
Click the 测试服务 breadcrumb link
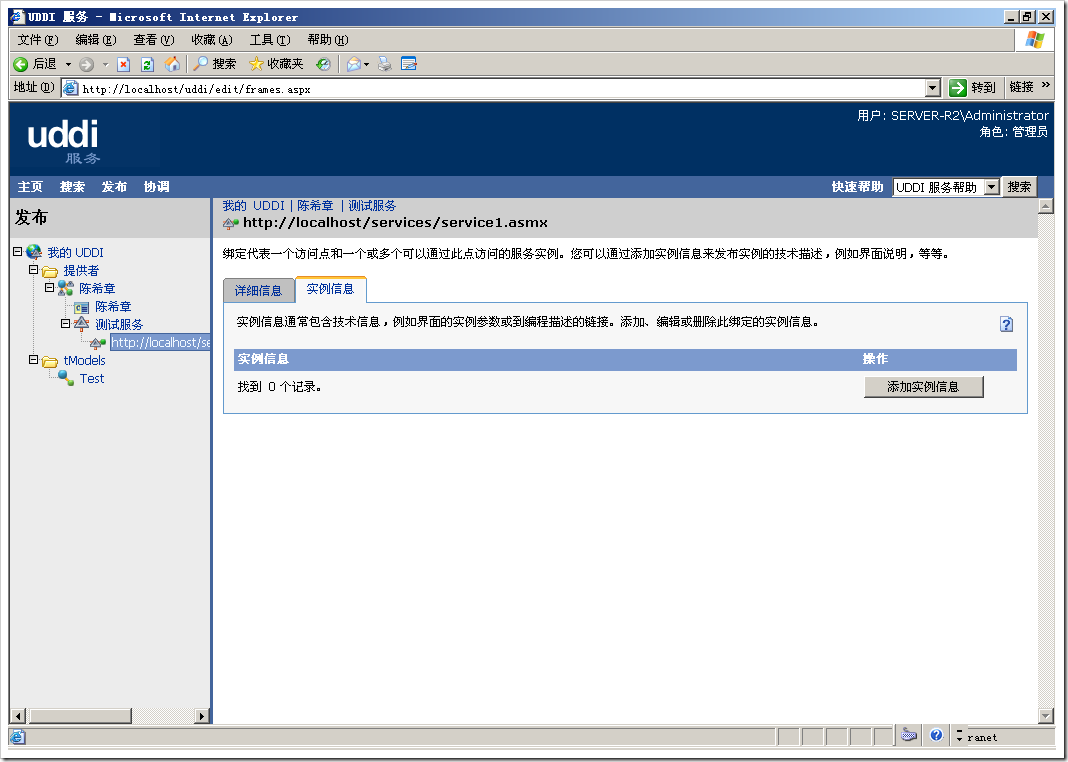[372, 206]
